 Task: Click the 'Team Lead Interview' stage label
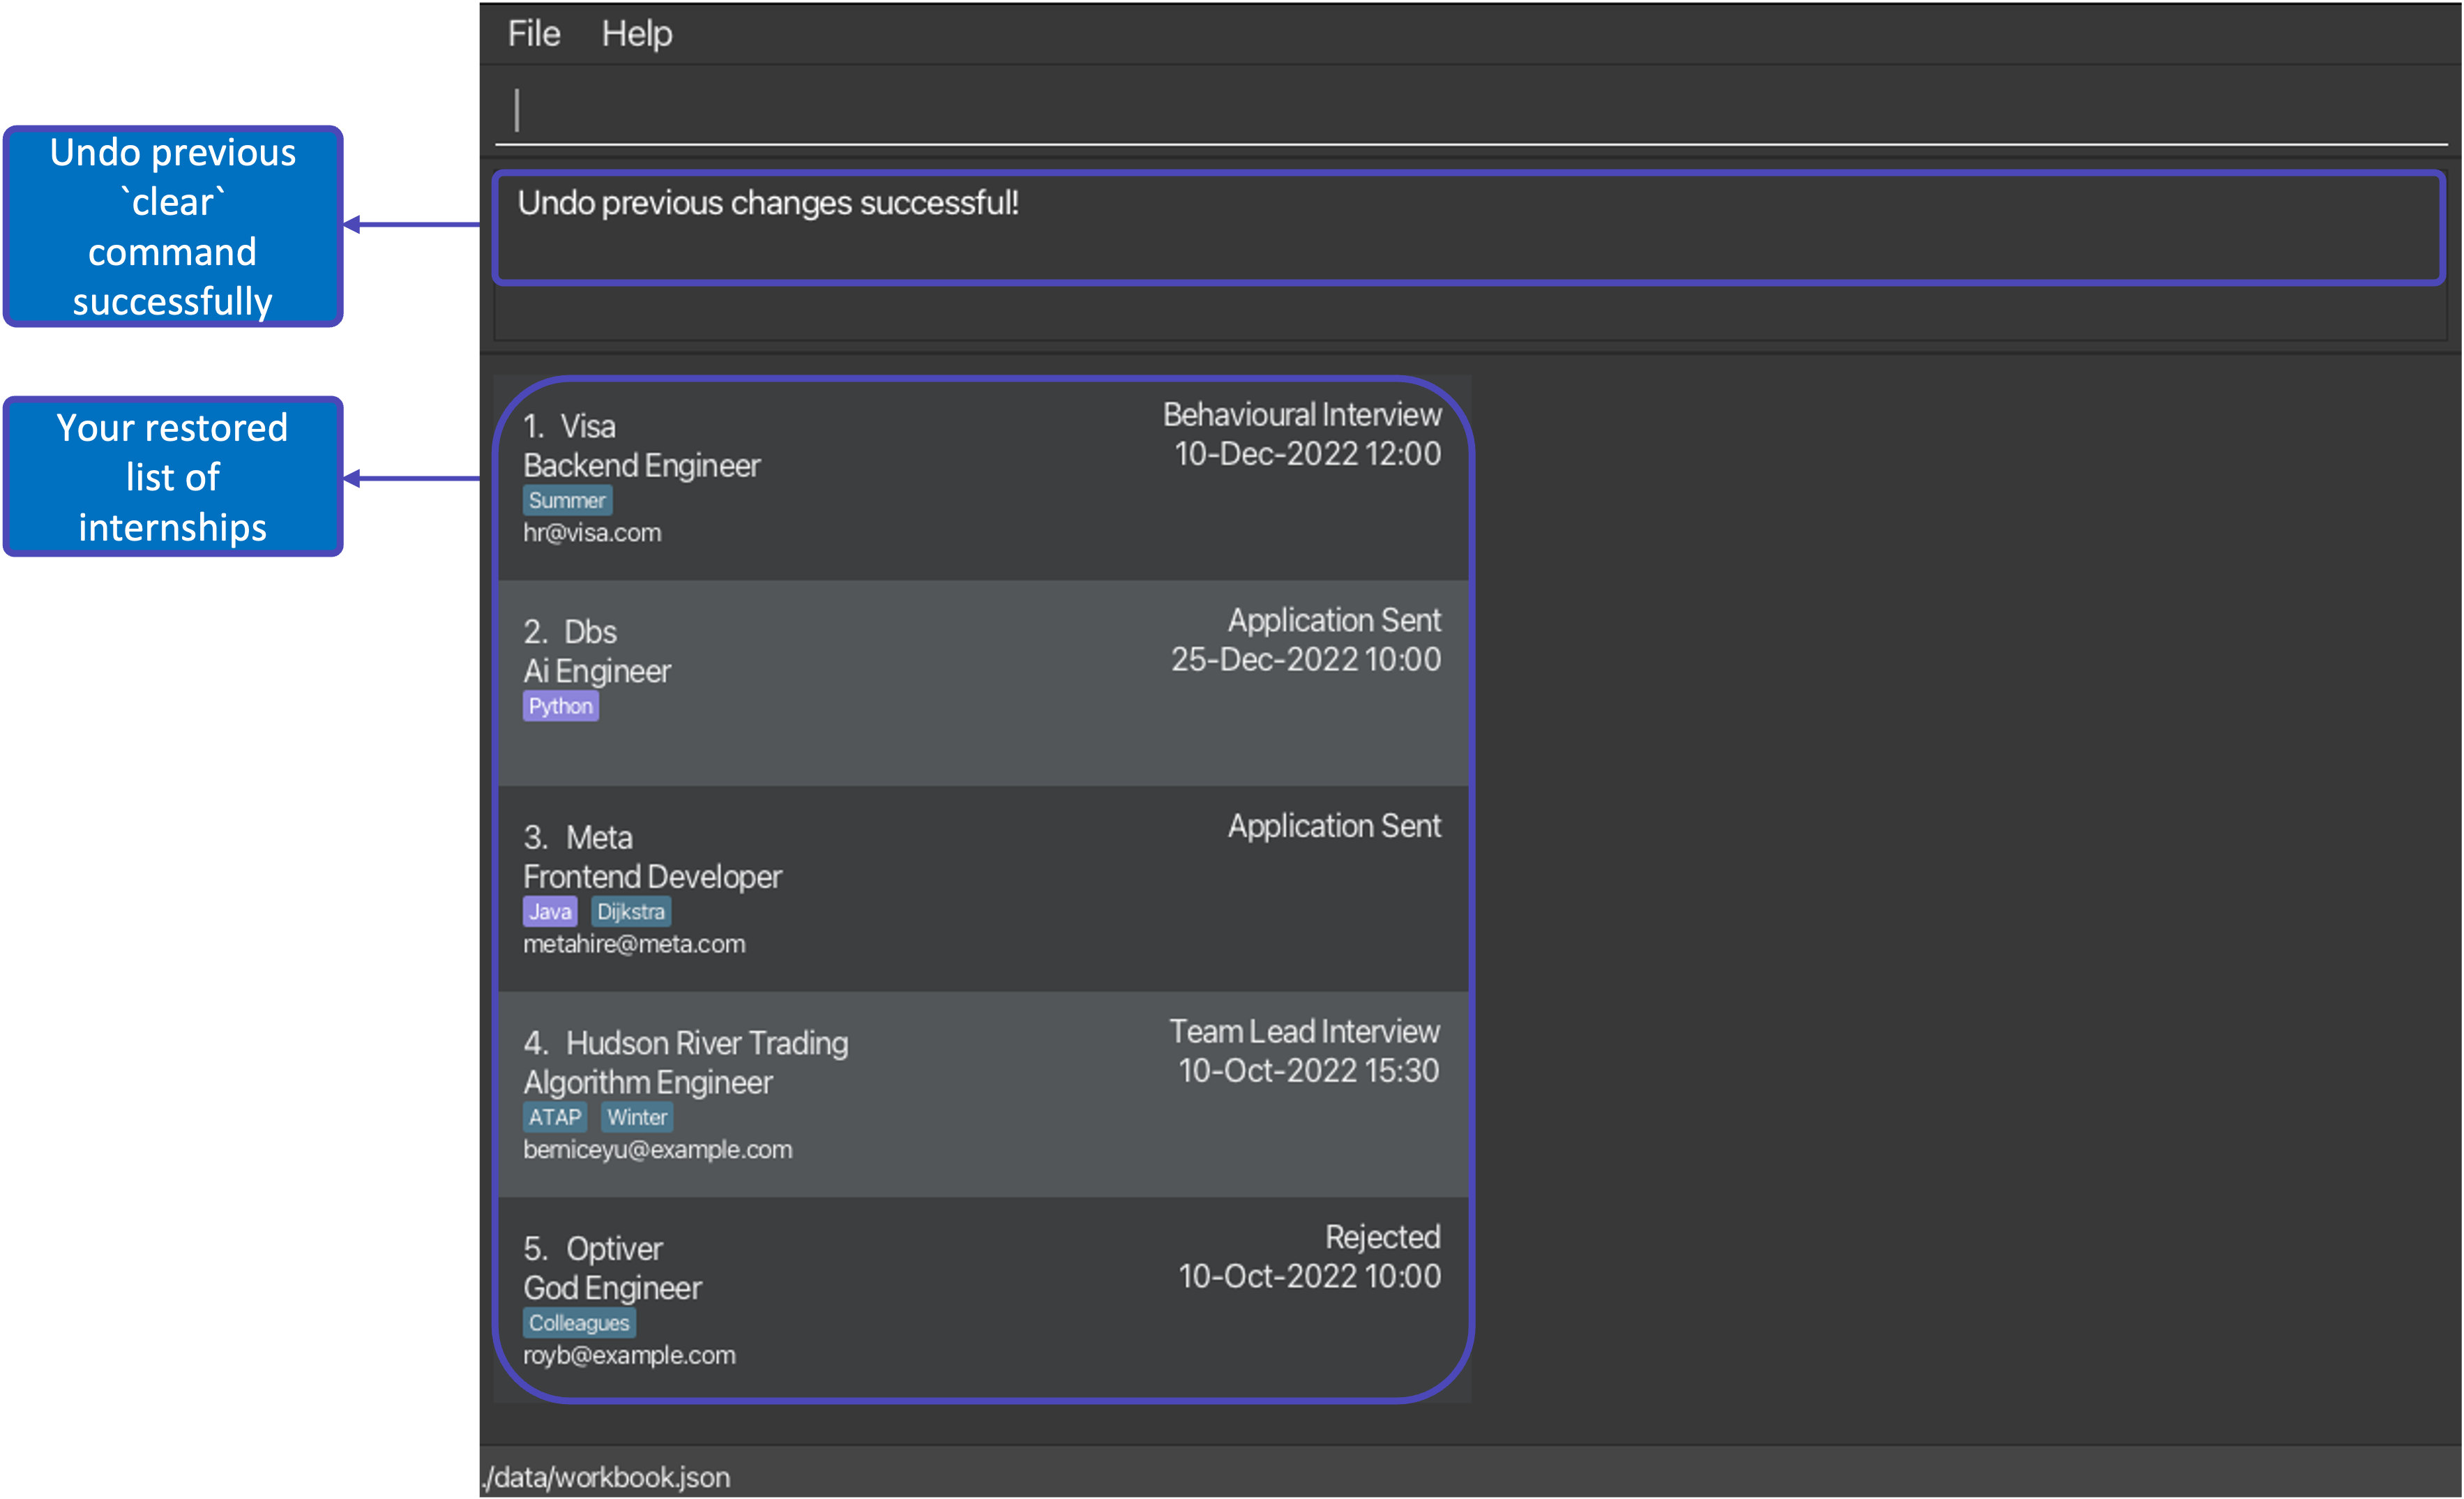[1304, 1032]
